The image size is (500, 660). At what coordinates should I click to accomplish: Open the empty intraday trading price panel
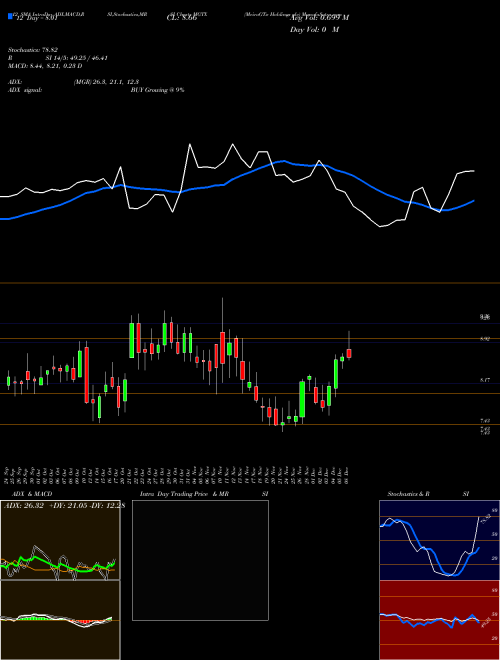tap(200, 560)
